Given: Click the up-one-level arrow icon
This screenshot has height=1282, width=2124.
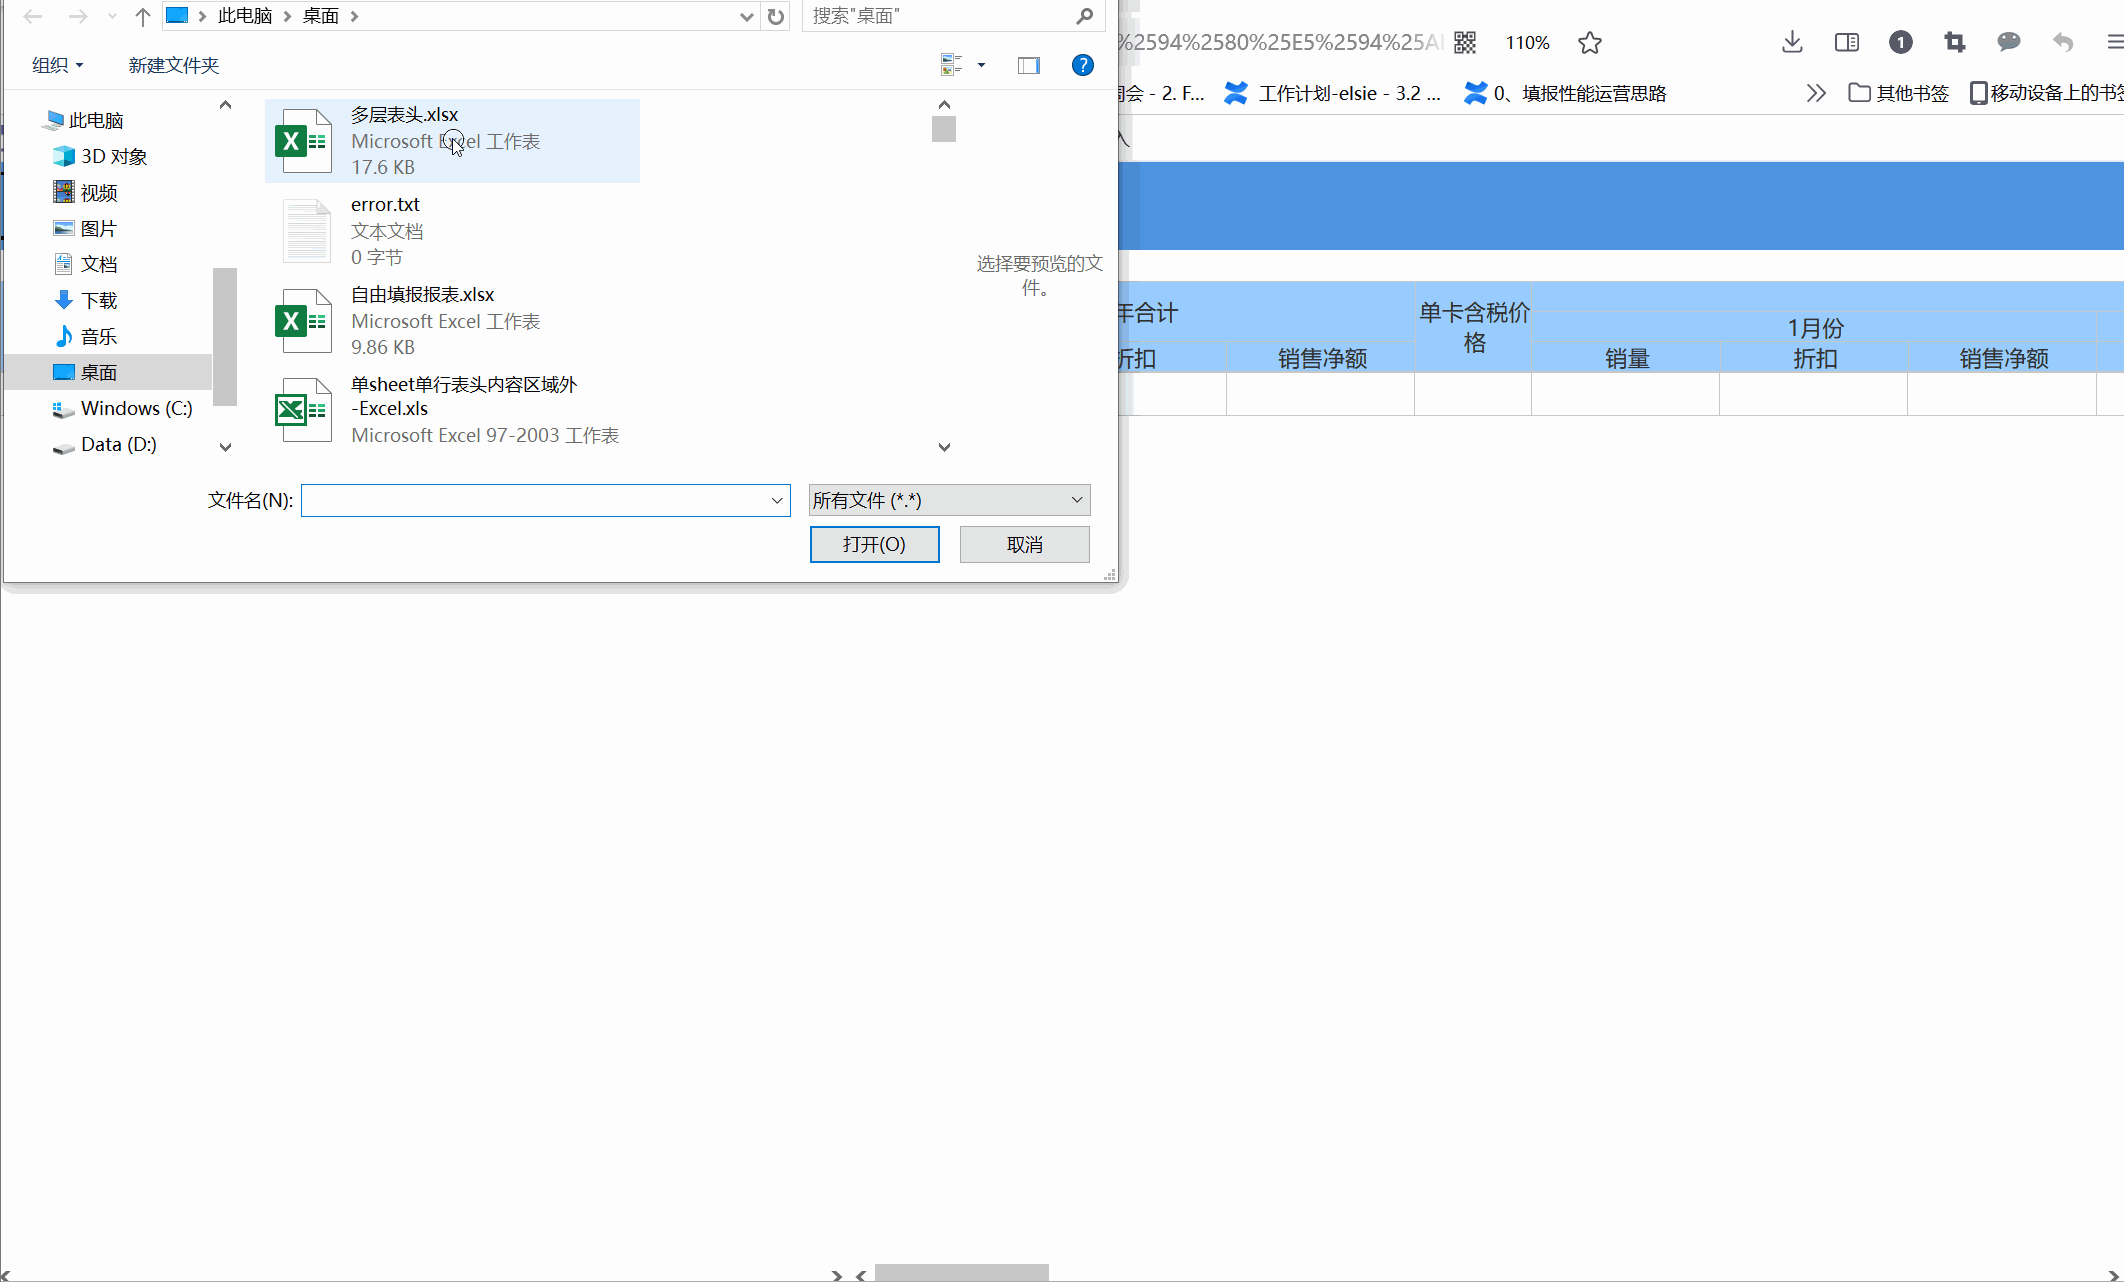Looking at the screenshot, I should pyautogui.click(x=142, y=16).
